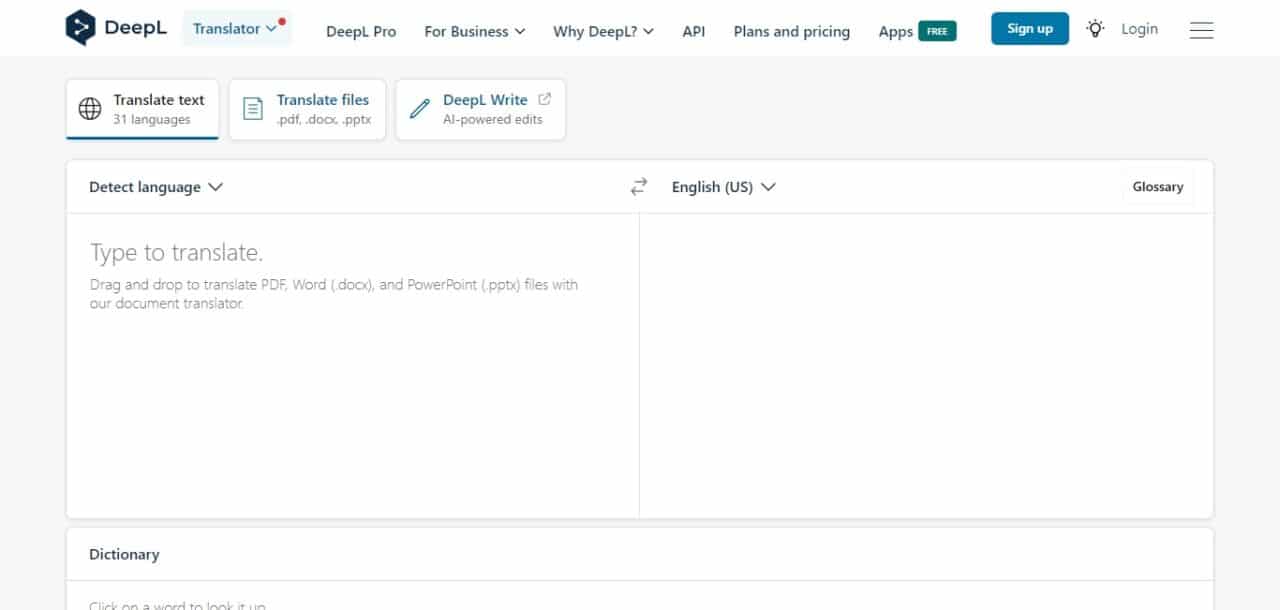Expand the For Business menu
This screenshot has height=610, width=1280.
click(x=474, y=31)
